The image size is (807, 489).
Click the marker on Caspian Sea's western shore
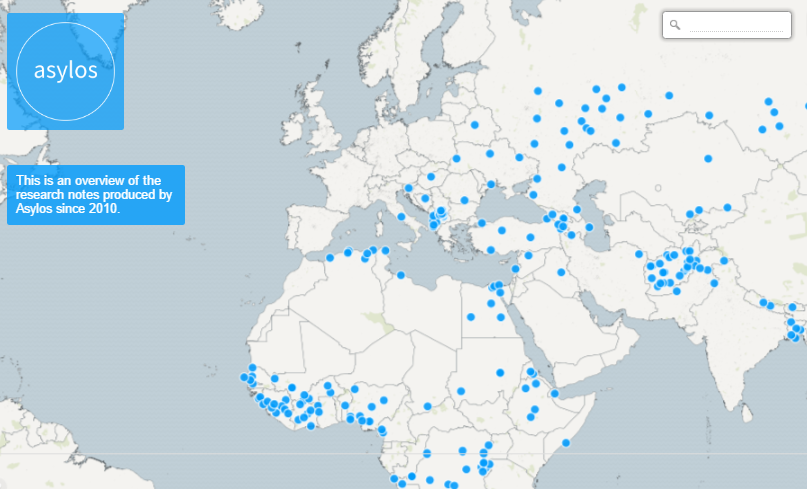pos(590,228)
